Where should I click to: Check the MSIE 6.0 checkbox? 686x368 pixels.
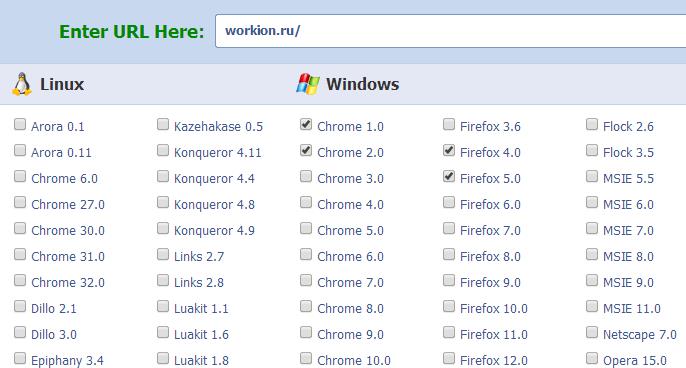[592, 202]
